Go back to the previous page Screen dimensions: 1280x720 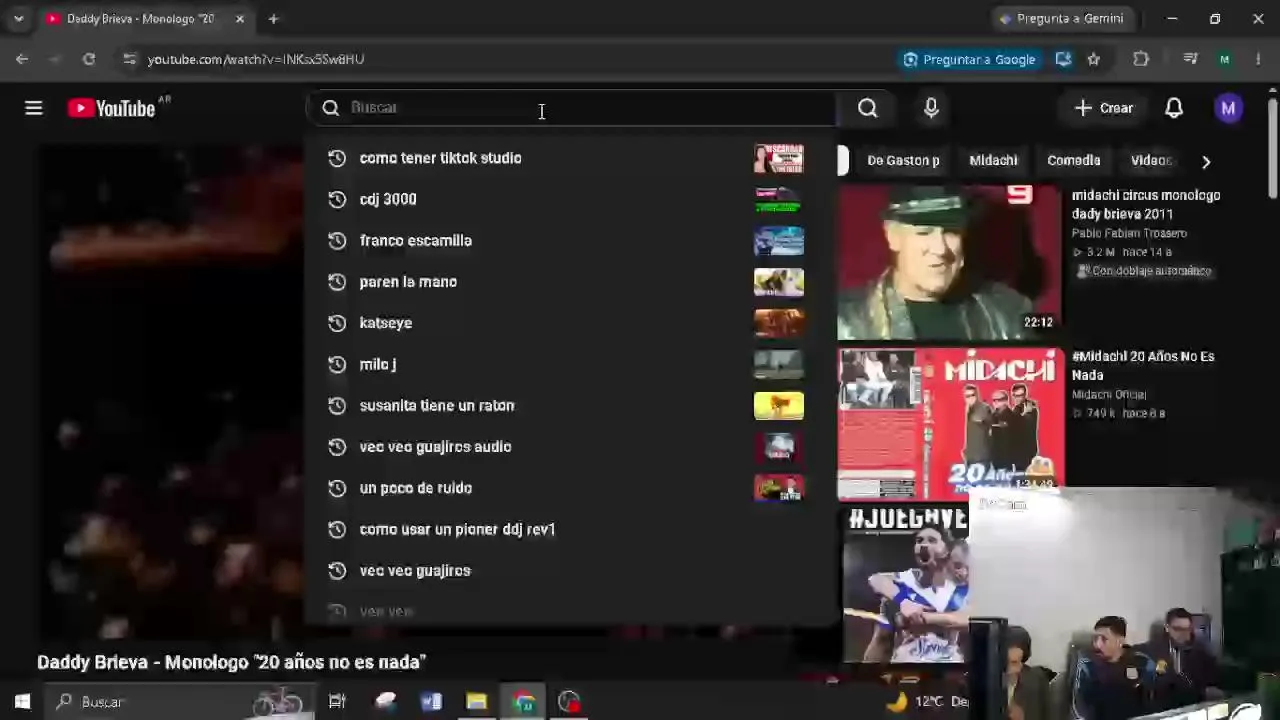click(22, 59)
